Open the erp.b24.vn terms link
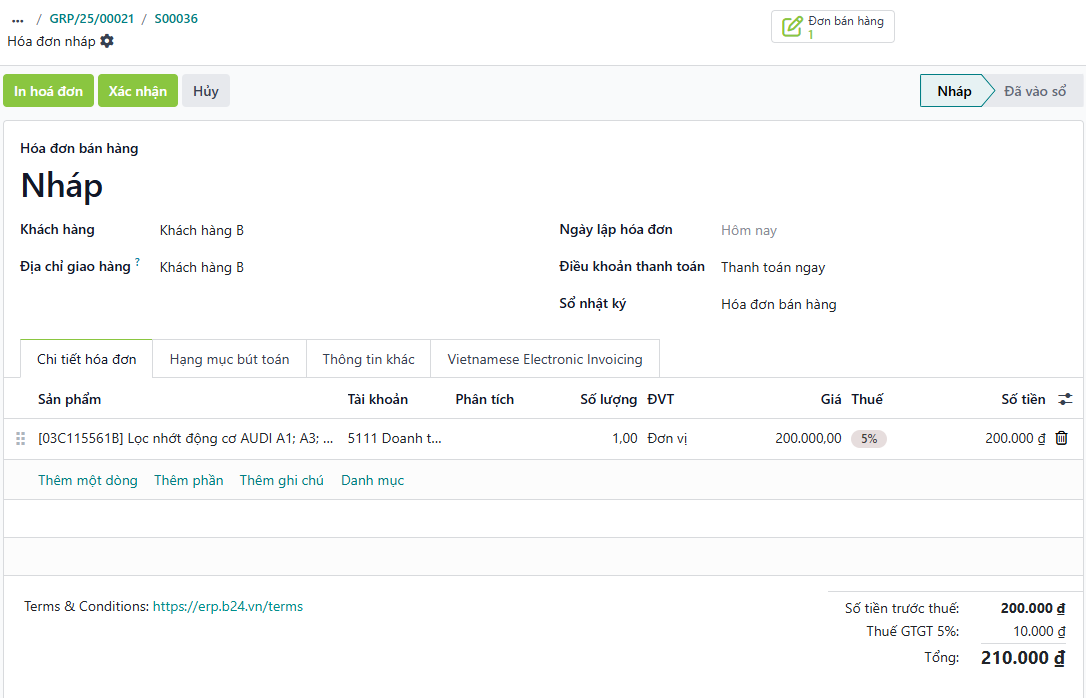Viewport: 1086px width, 698px height. pyautogui.click(x=227, y=606)
